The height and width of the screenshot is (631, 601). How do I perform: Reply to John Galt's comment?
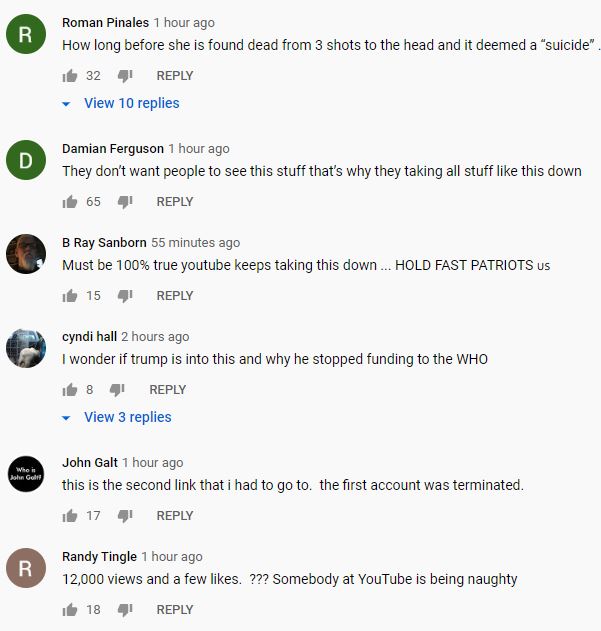point(175,516)
